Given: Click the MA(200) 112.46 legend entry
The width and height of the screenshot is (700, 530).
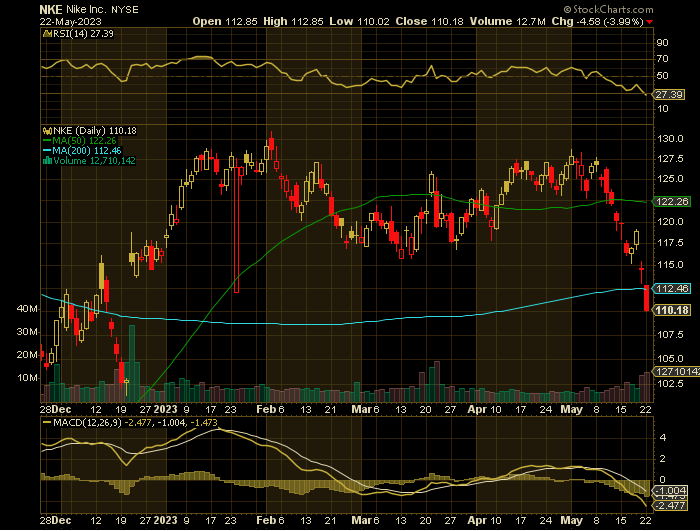Looking at the screenshot, I should 87,151.
